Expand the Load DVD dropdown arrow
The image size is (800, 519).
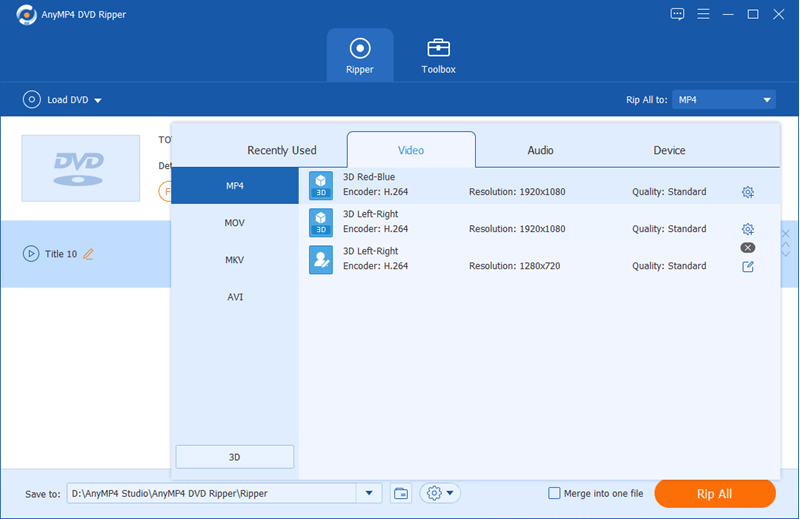pyautogui.click(x=98, y=101)
